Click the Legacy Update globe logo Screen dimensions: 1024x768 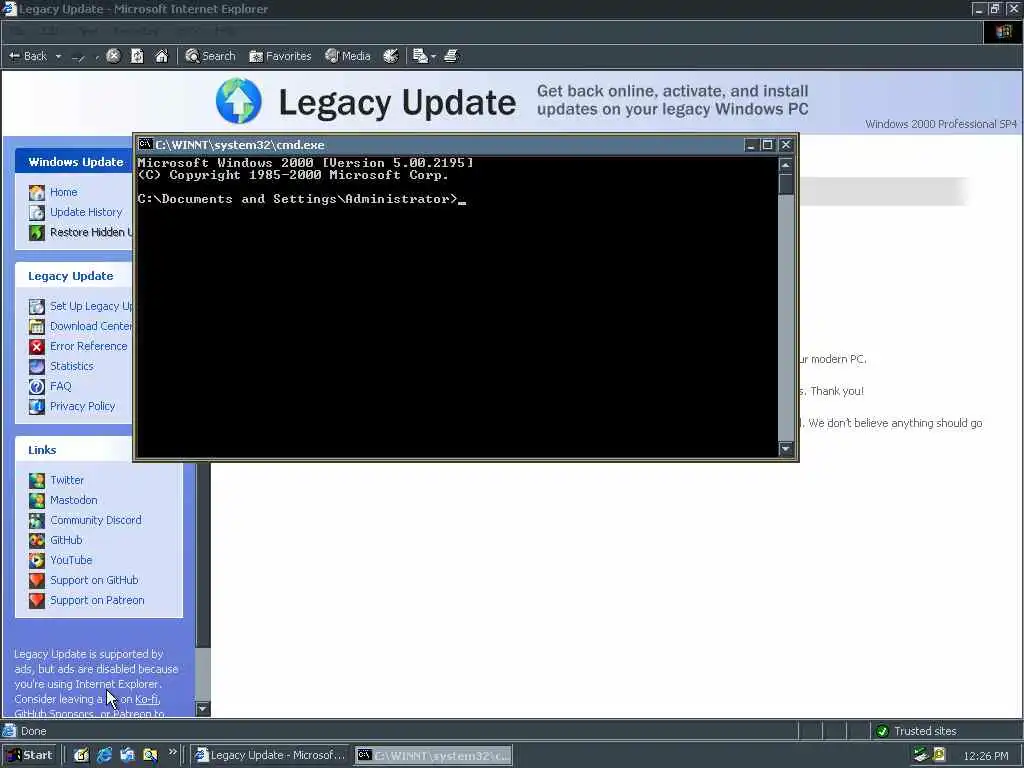(238, 101)
